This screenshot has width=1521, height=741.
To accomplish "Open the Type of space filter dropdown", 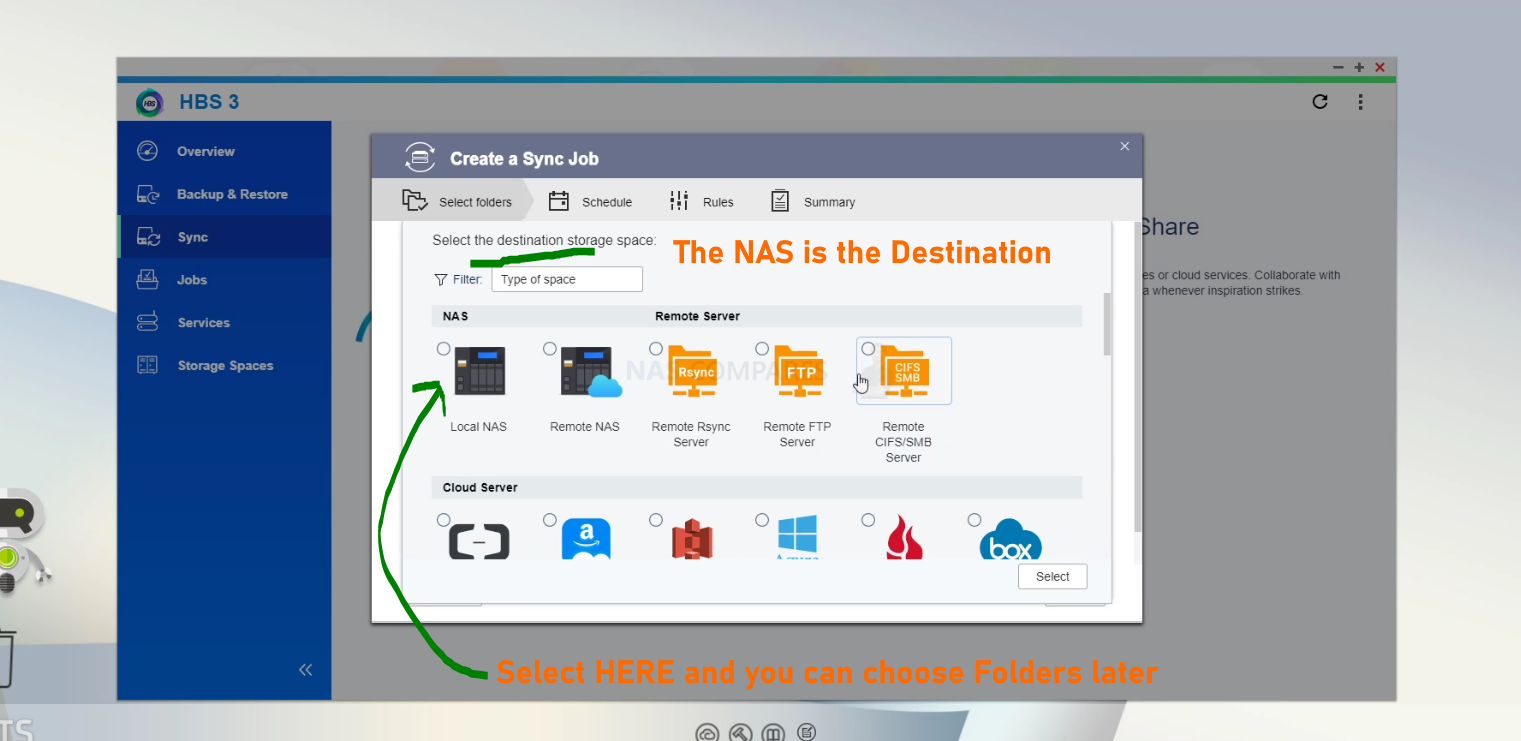I will (x=567, y=279).
